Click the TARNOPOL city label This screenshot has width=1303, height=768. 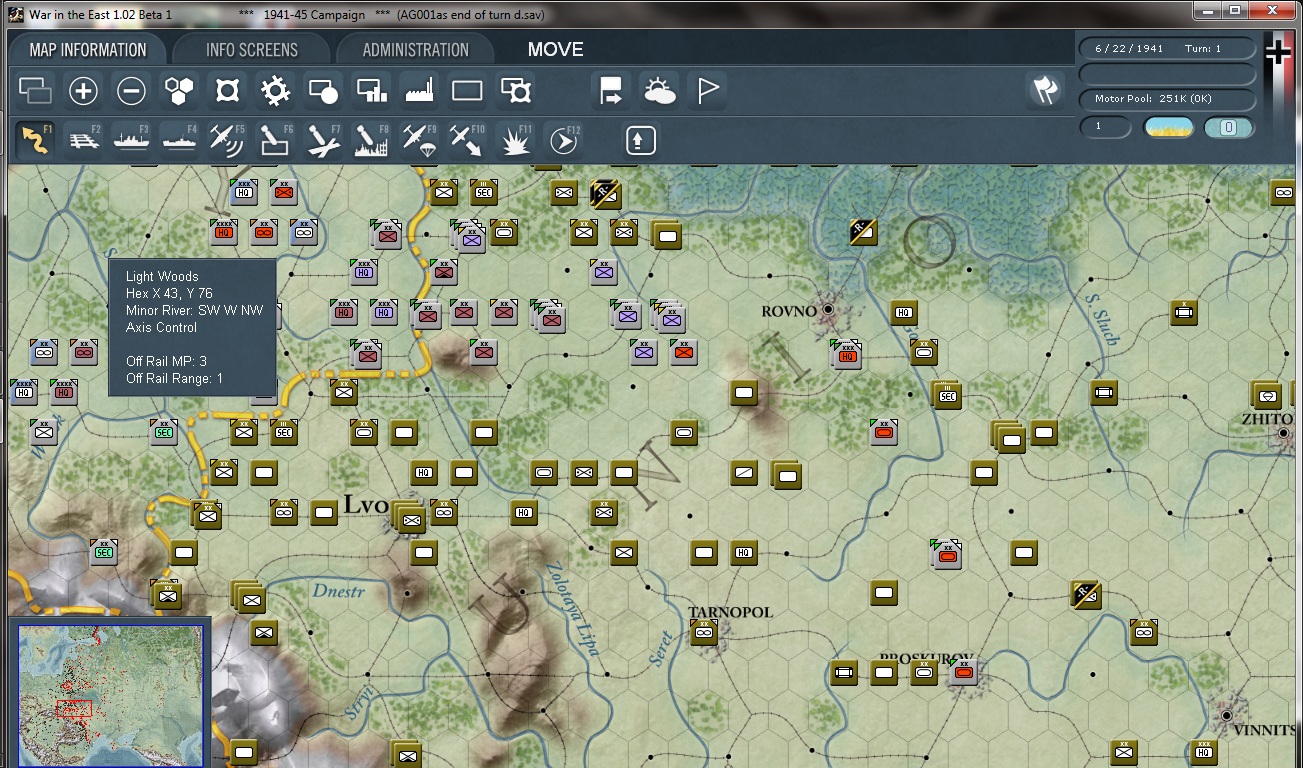tap(730, 612)
